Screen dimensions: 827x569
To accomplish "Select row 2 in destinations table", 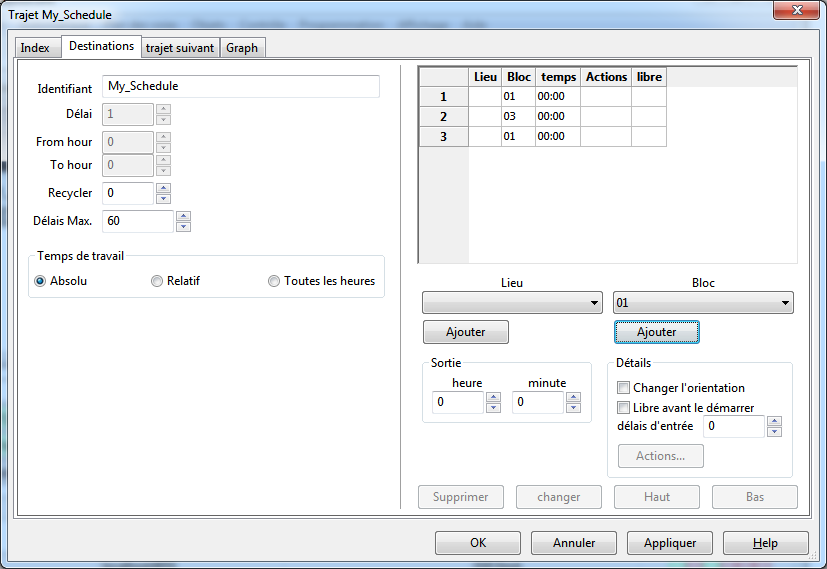I will point(443,116).
